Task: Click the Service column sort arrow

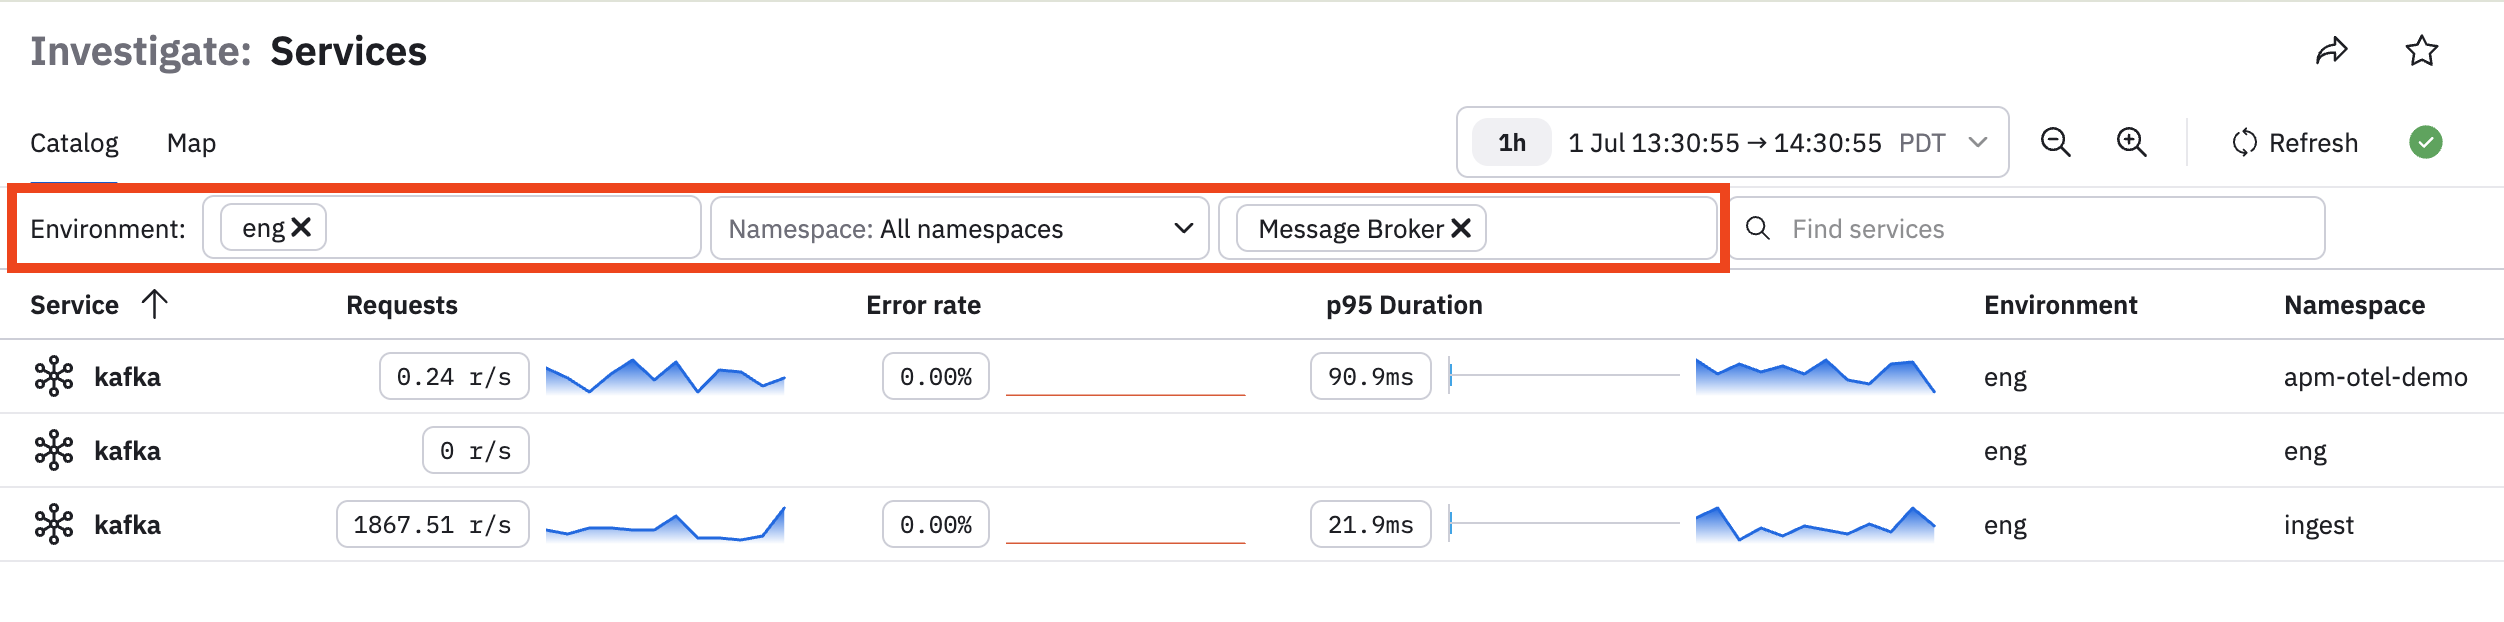Action: (x=154, y=304)
